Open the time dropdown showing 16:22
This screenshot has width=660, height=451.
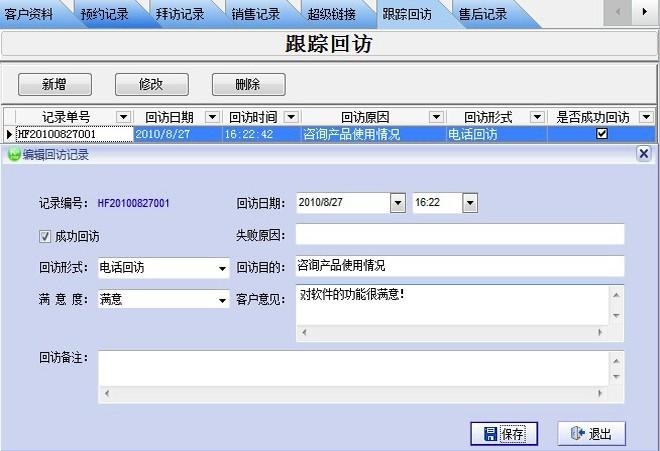point(470,203)
